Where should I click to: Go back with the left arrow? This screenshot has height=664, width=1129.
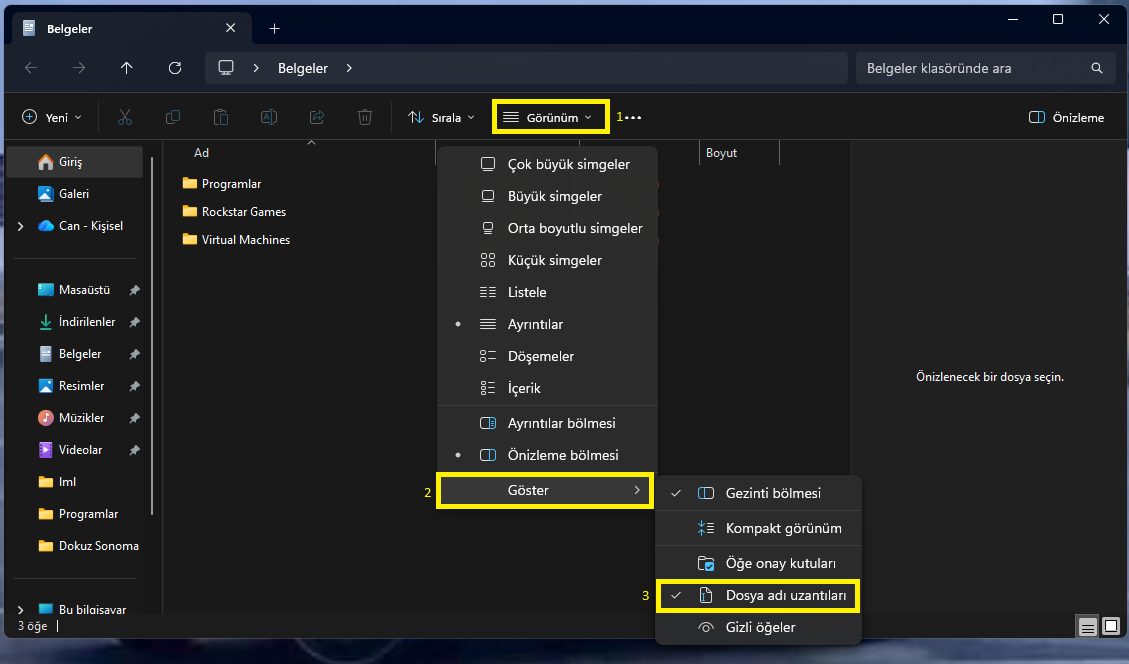tap(31, 68)
